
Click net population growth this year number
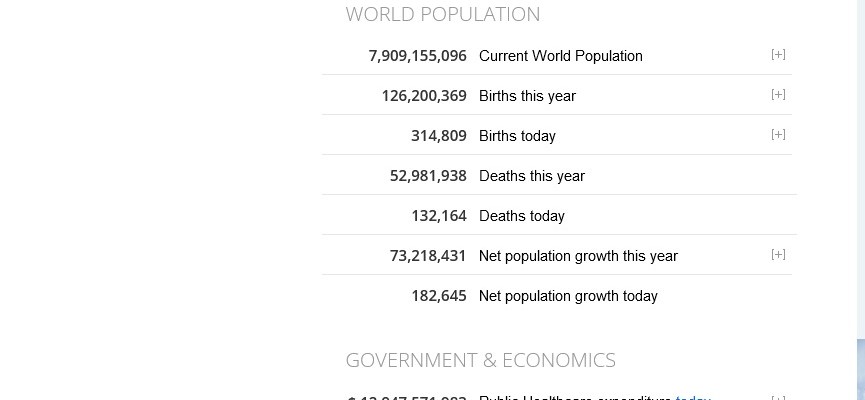428,256
